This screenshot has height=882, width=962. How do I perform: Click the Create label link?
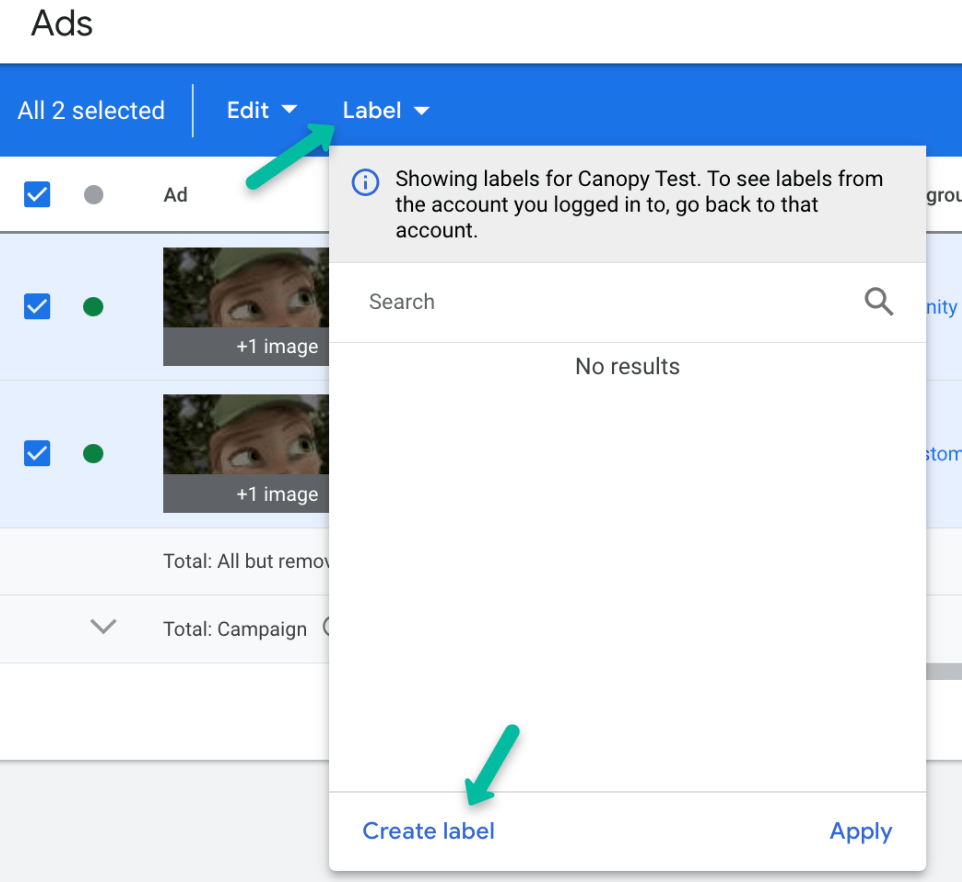[x=428, y=831]
